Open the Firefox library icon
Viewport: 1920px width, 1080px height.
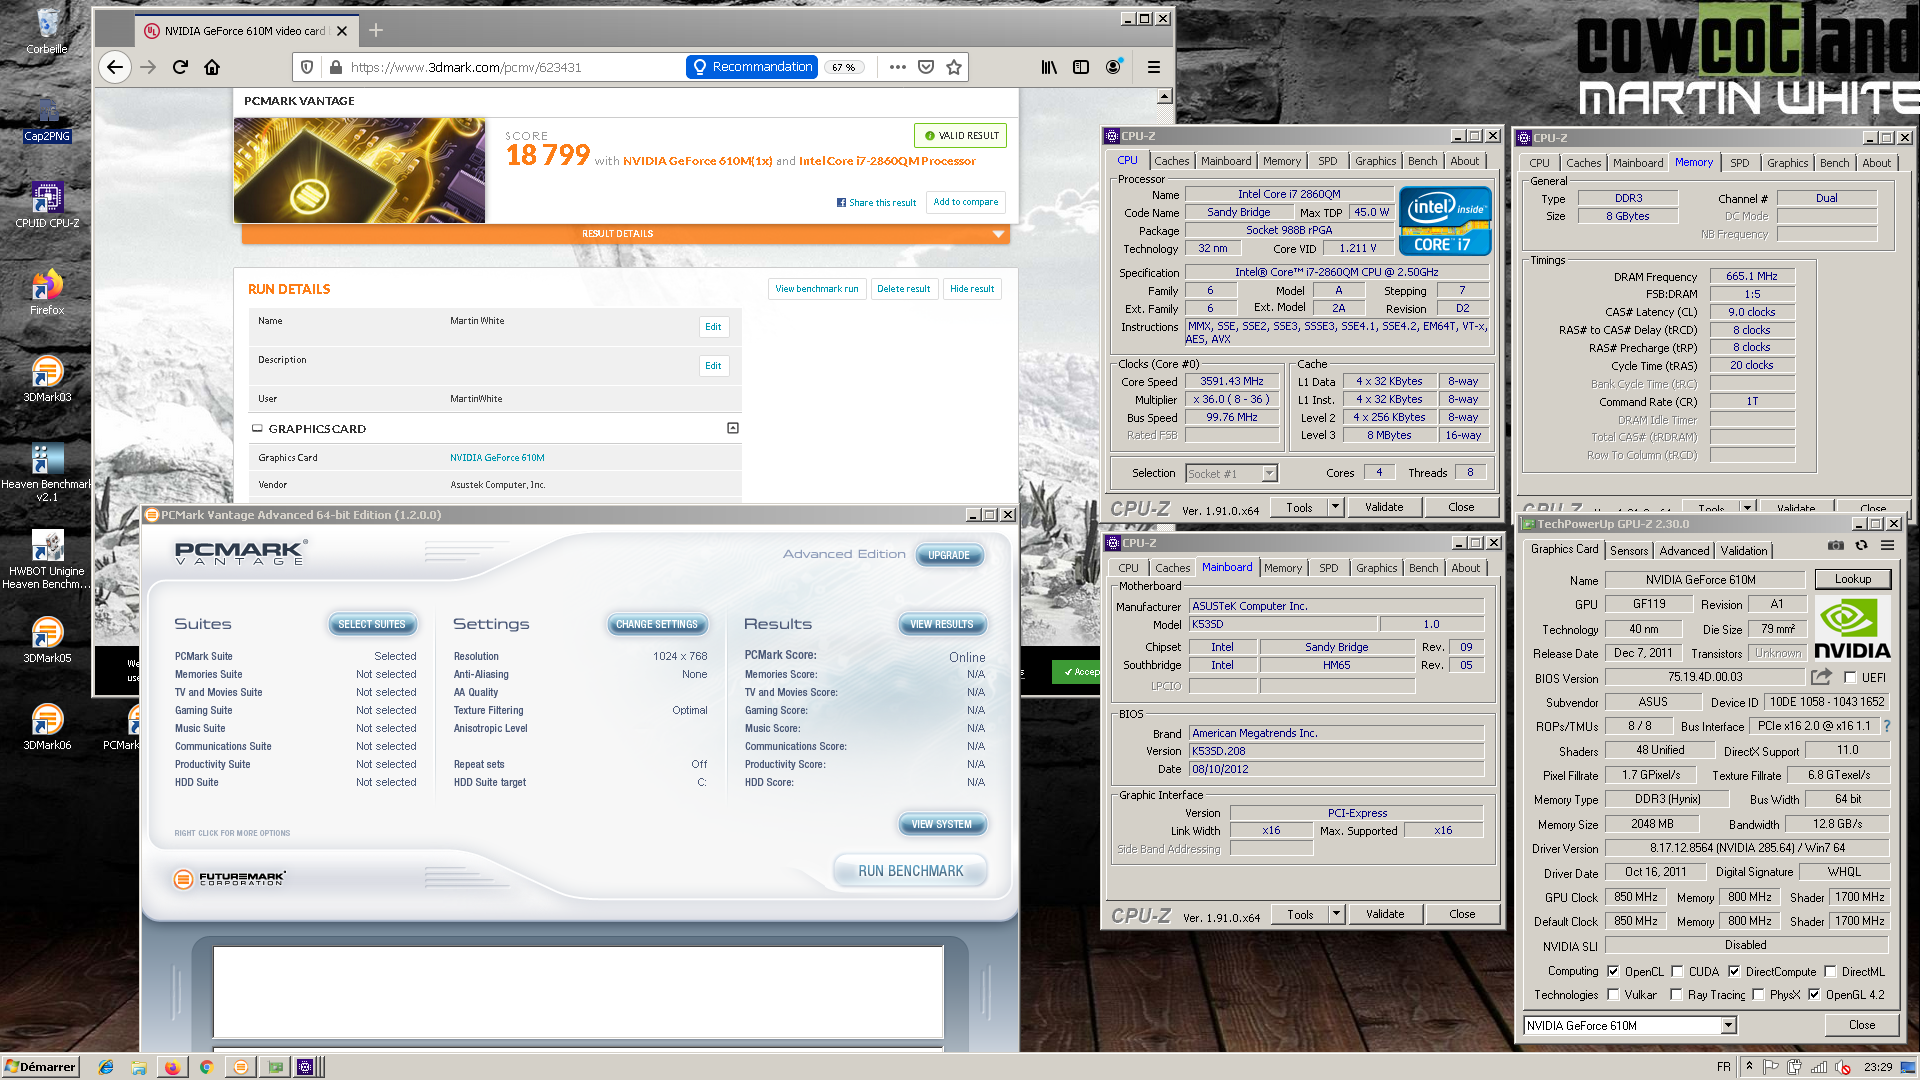click(1049, 67)
